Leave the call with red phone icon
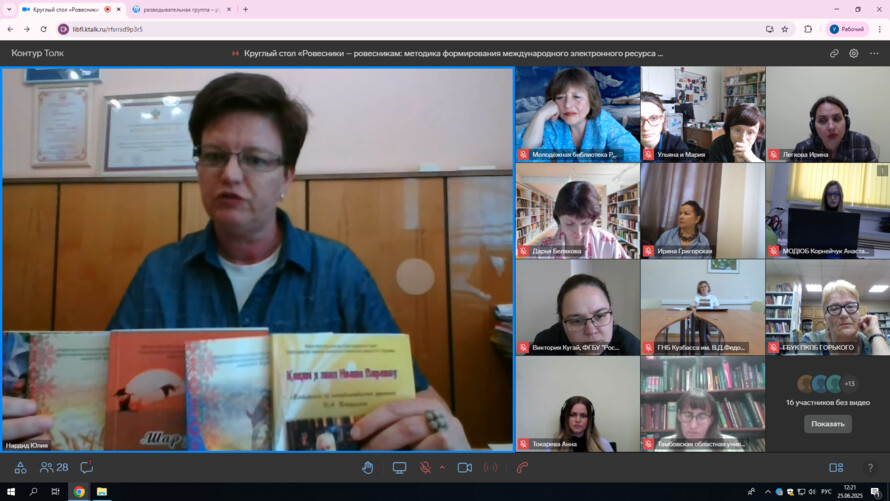890x501 pixels. tap(522, 467)
